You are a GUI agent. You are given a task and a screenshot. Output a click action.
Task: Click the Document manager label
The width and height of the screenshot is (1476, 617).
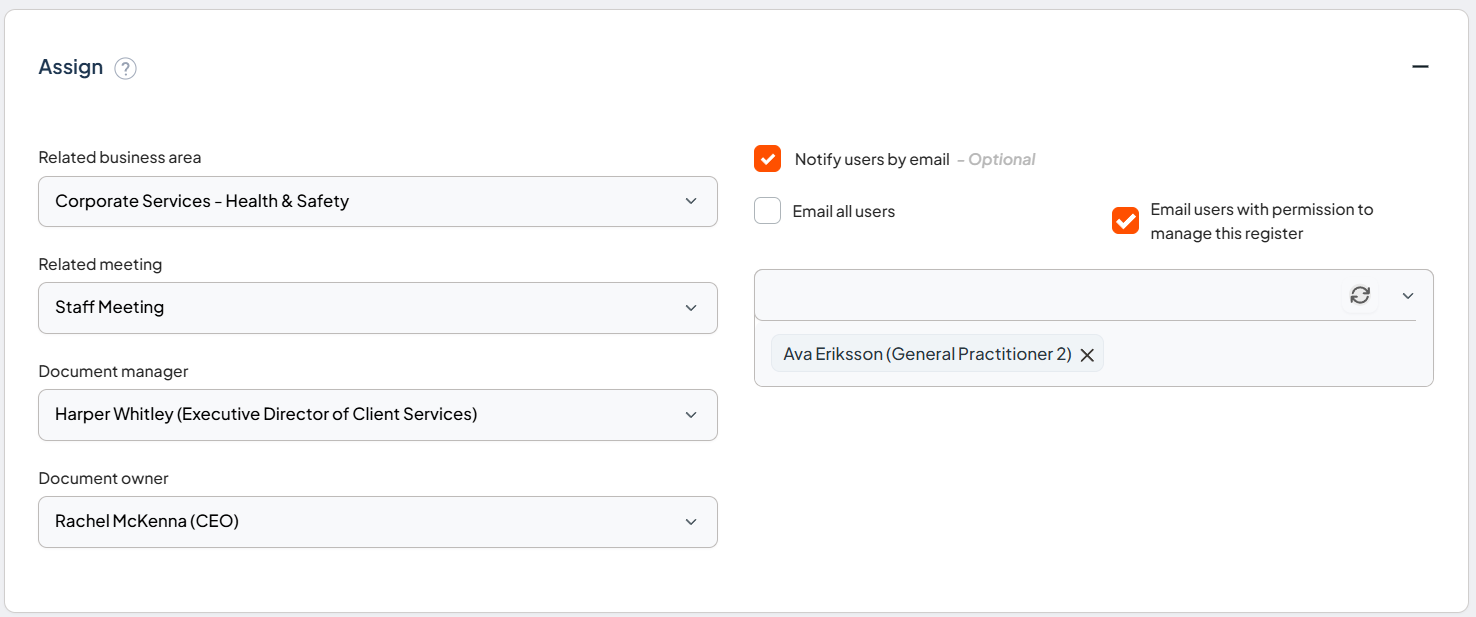(x=113, y=371)
